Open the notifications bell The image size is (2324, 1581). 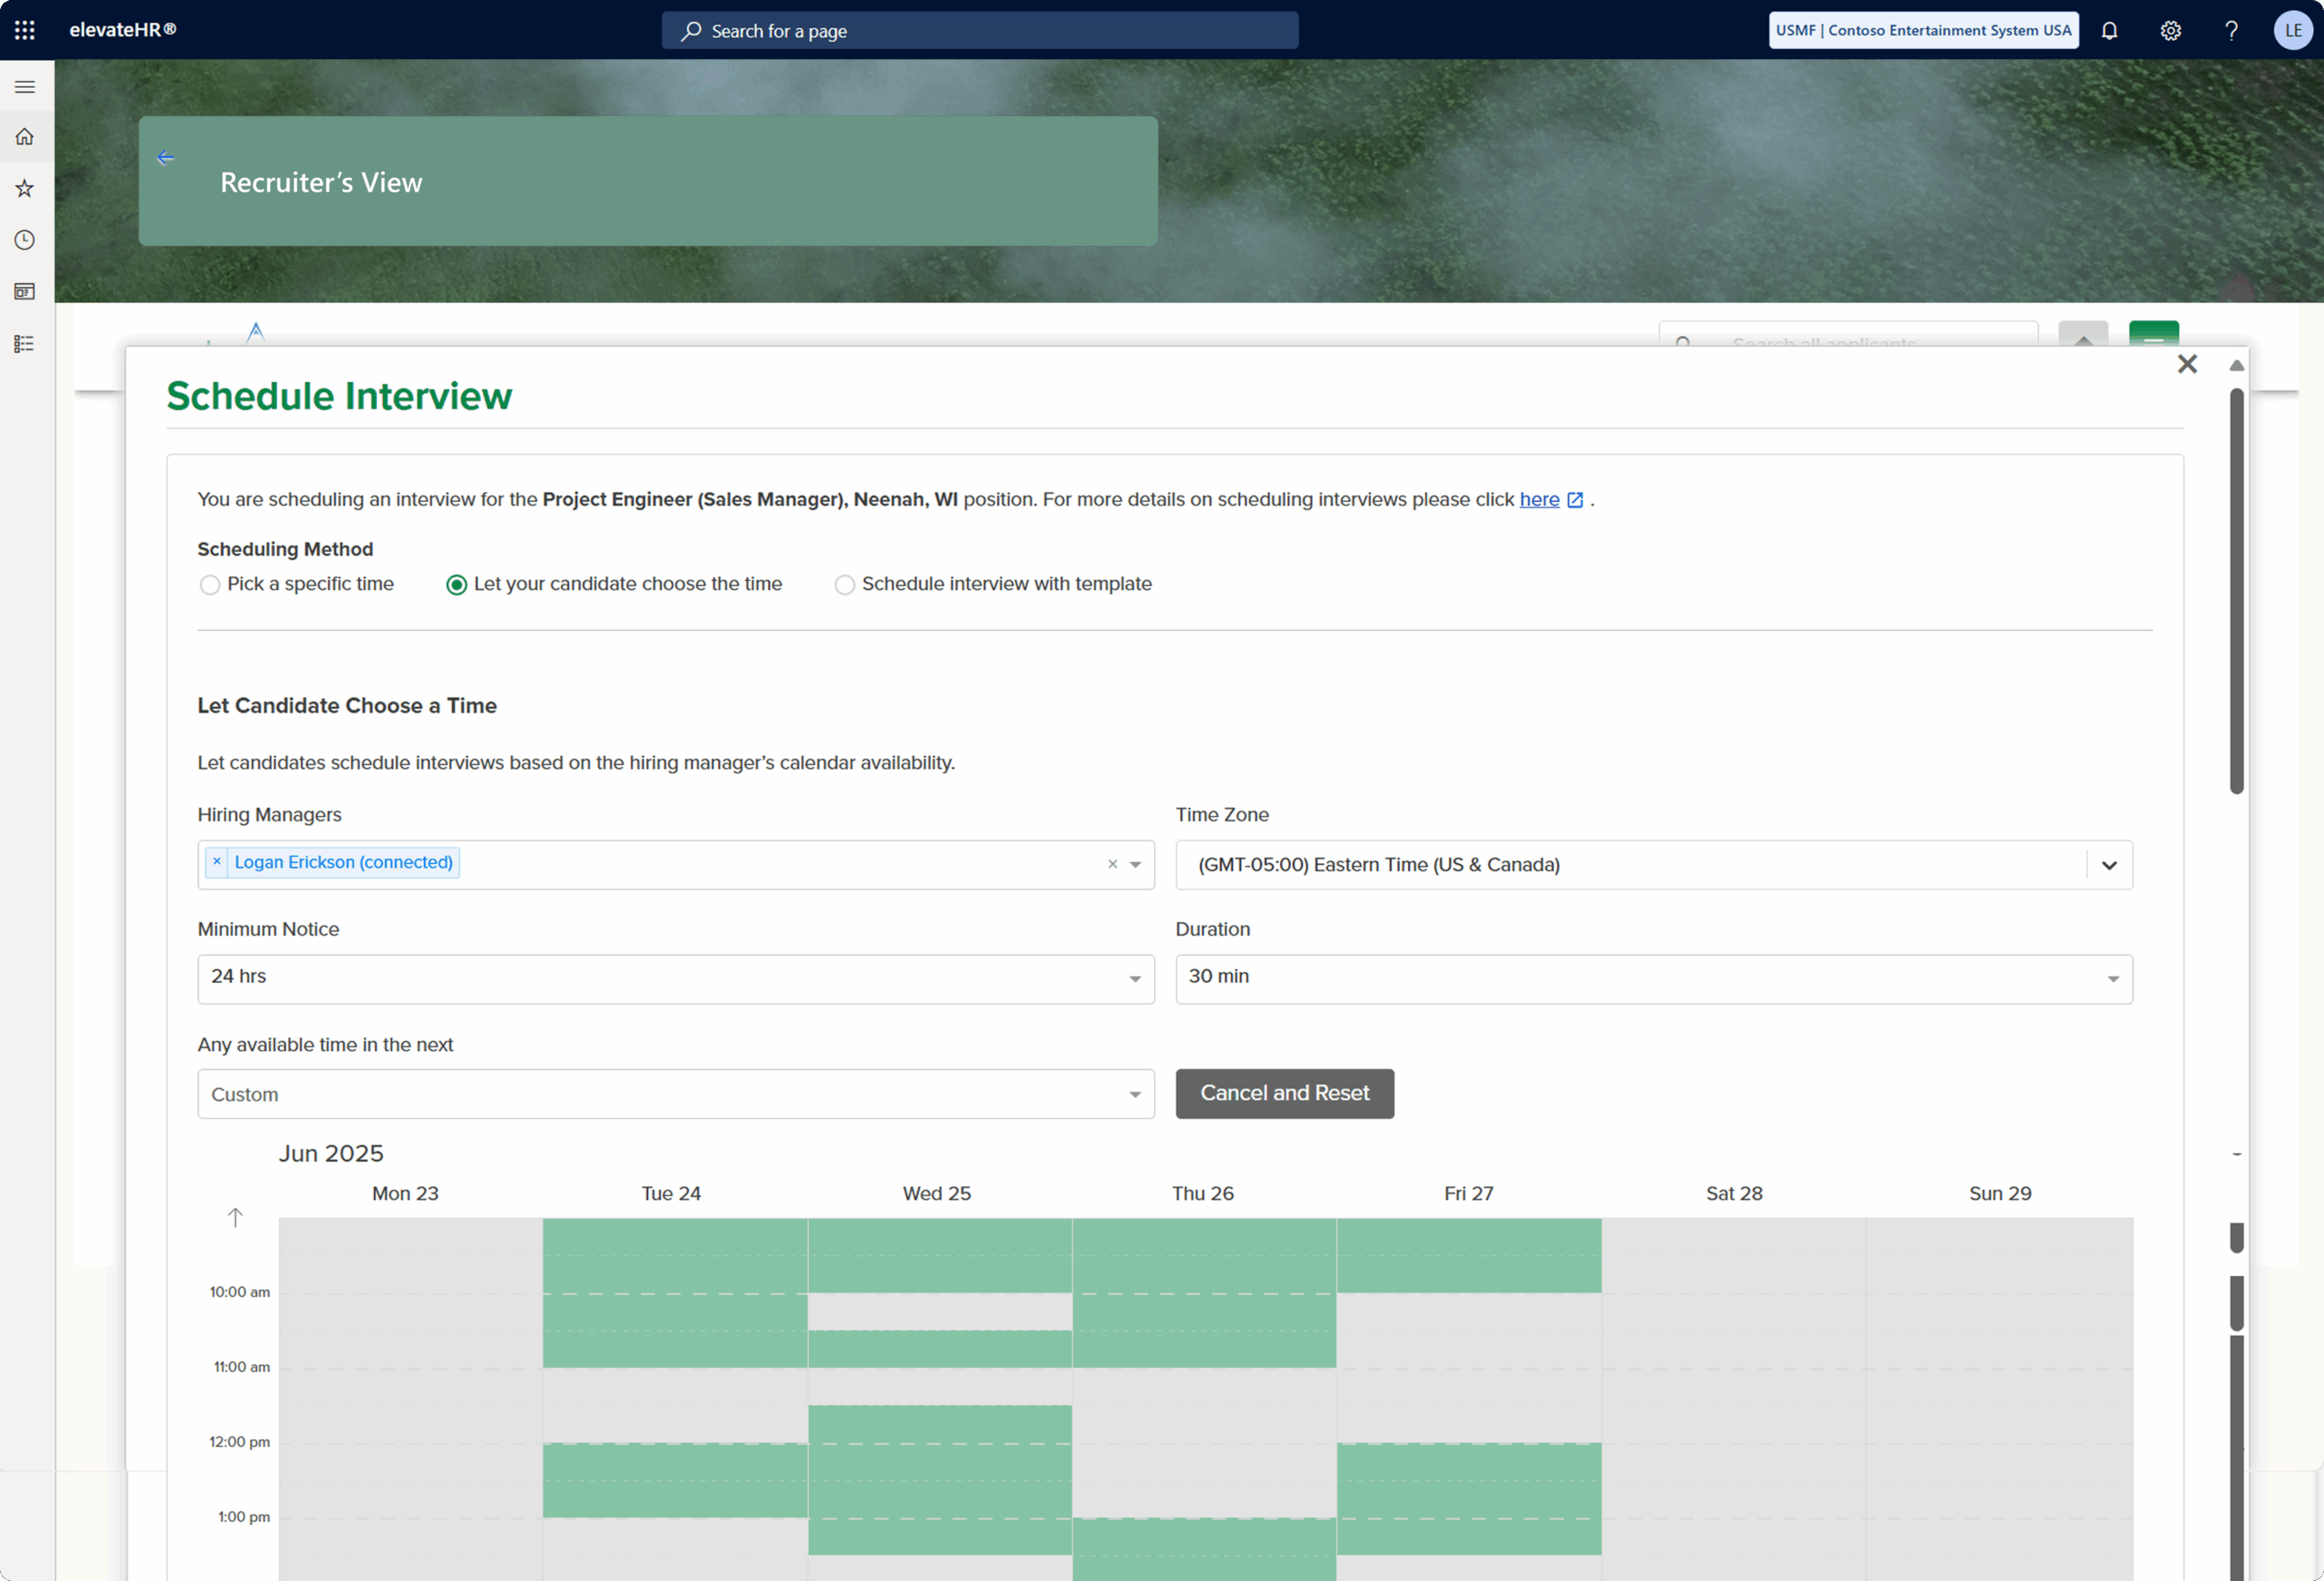click(x=2109, y=30)
